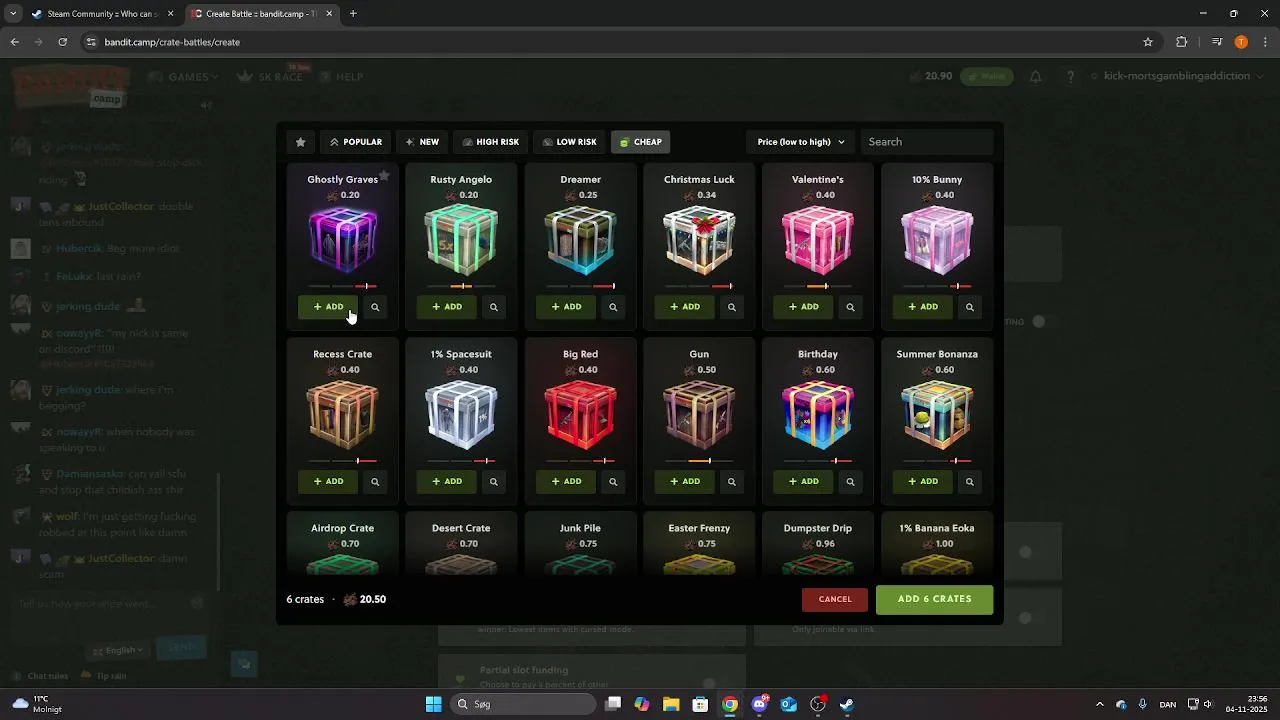
Task: Click the Windows taskbar search box
Action: (x=522, y=704)
